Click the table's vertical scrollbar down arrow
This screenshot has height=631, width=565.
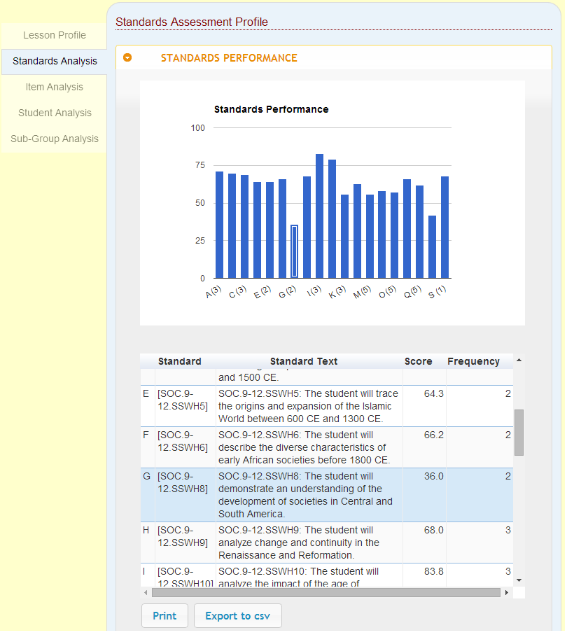[x=519, y=580]
